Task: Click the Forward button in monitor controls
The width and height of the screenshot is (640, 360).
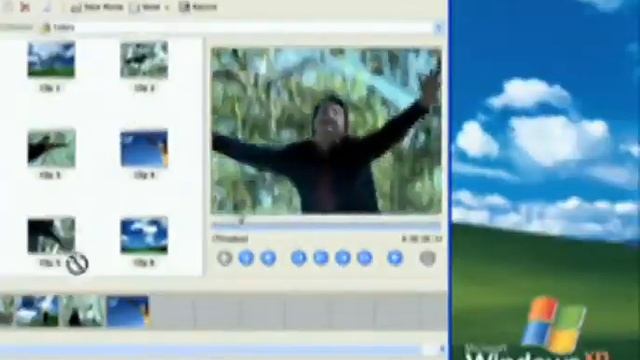Action: [365, 258]
